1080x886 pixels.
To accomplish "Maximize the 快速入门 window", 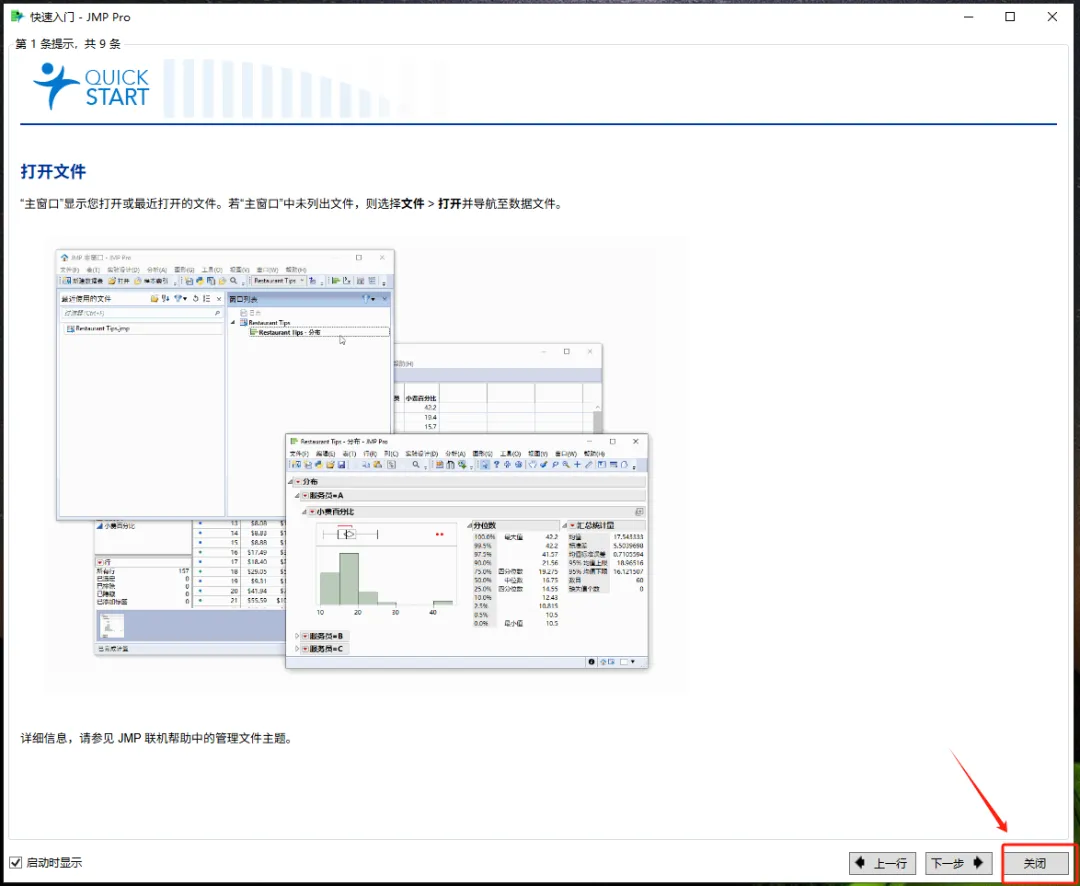I will [1010, 17].
